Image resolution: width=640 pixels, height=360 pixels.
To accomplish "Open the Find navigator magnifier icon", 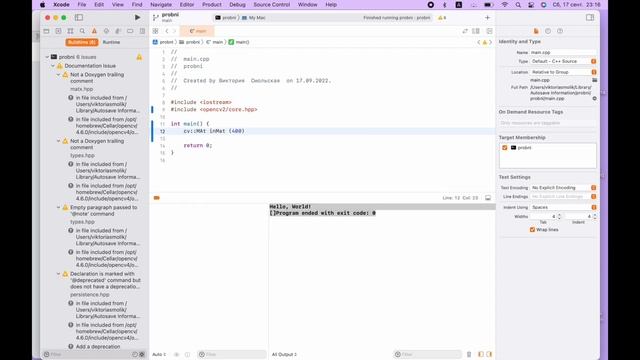I will pos(82,31).
